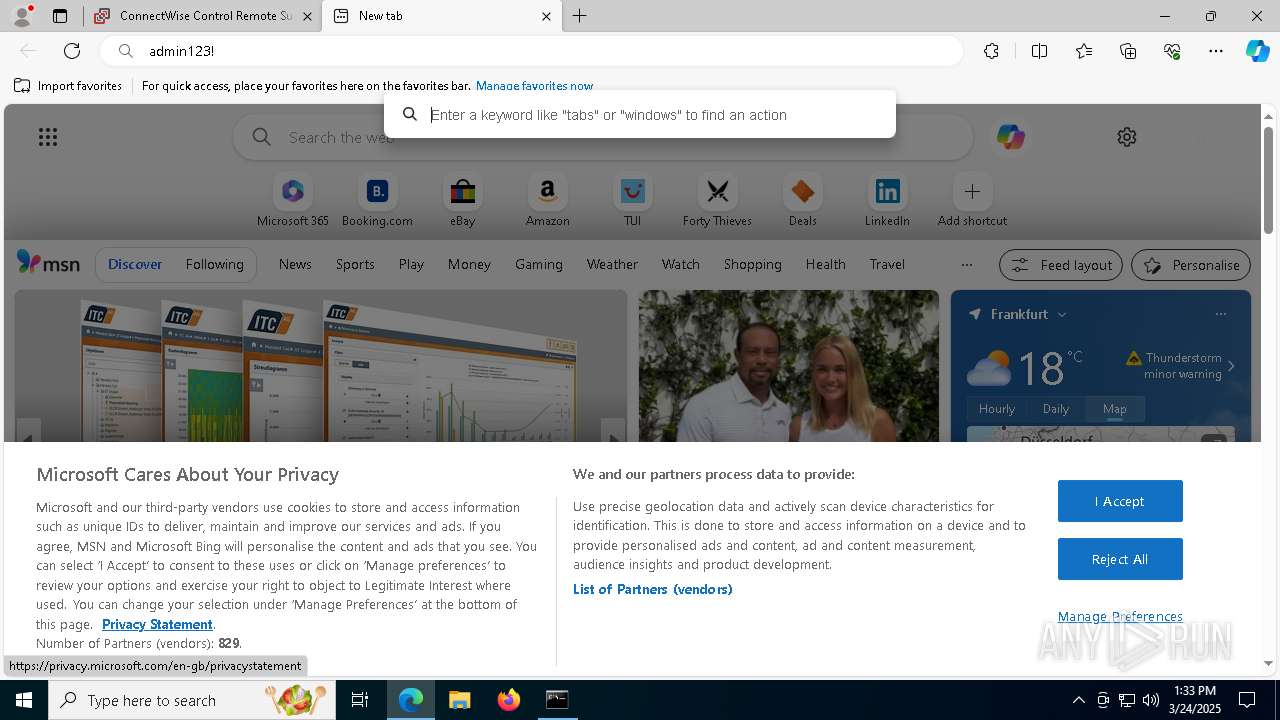Open File Explorer from taskbar
The height and width of the screenshot is (720, 1280).
pyautogui.click(x=459, y=700)
